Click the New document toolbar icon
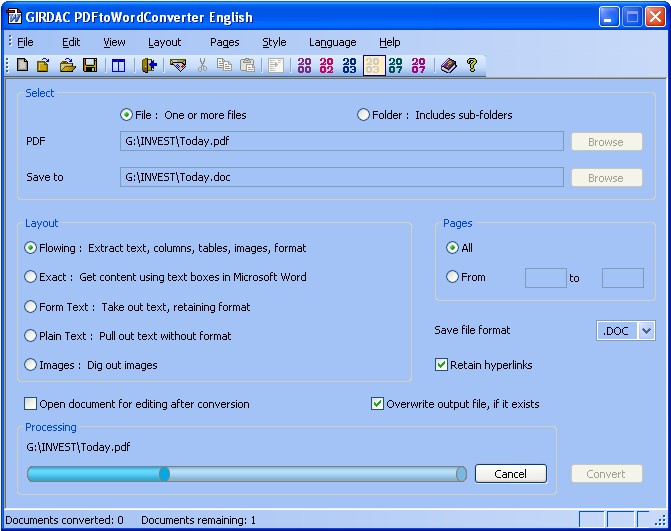The width and height of the screenshot is (671, 531). point(23,65)
